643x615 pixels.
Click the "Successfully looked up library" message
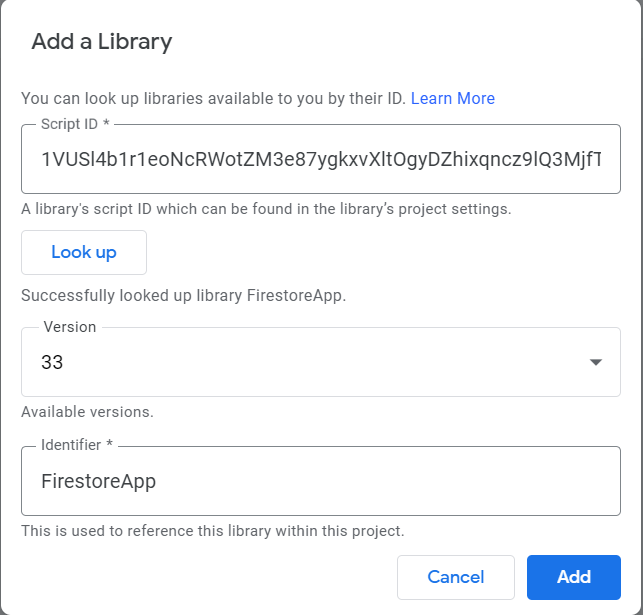pos(182,295)
